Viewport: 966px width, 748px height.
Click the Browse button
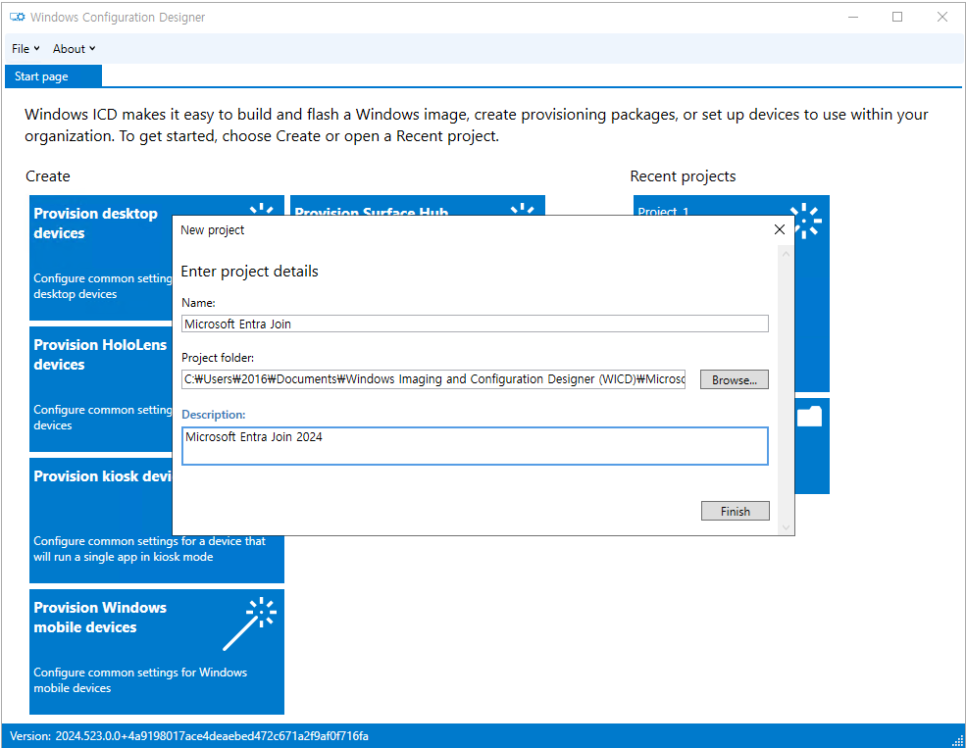coord(734,380)
